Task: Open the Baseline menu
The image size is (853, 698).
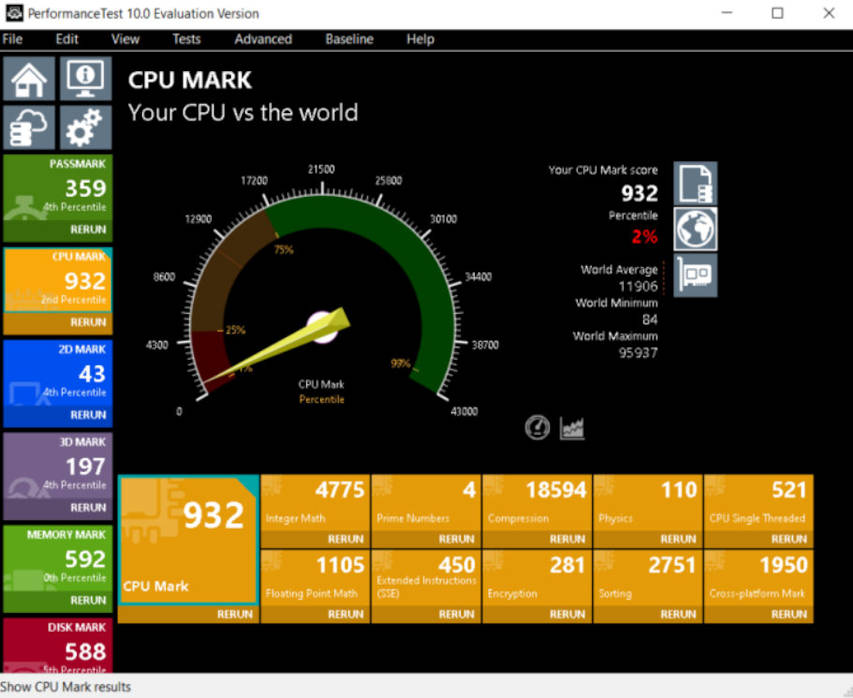Action: point(349,39)
